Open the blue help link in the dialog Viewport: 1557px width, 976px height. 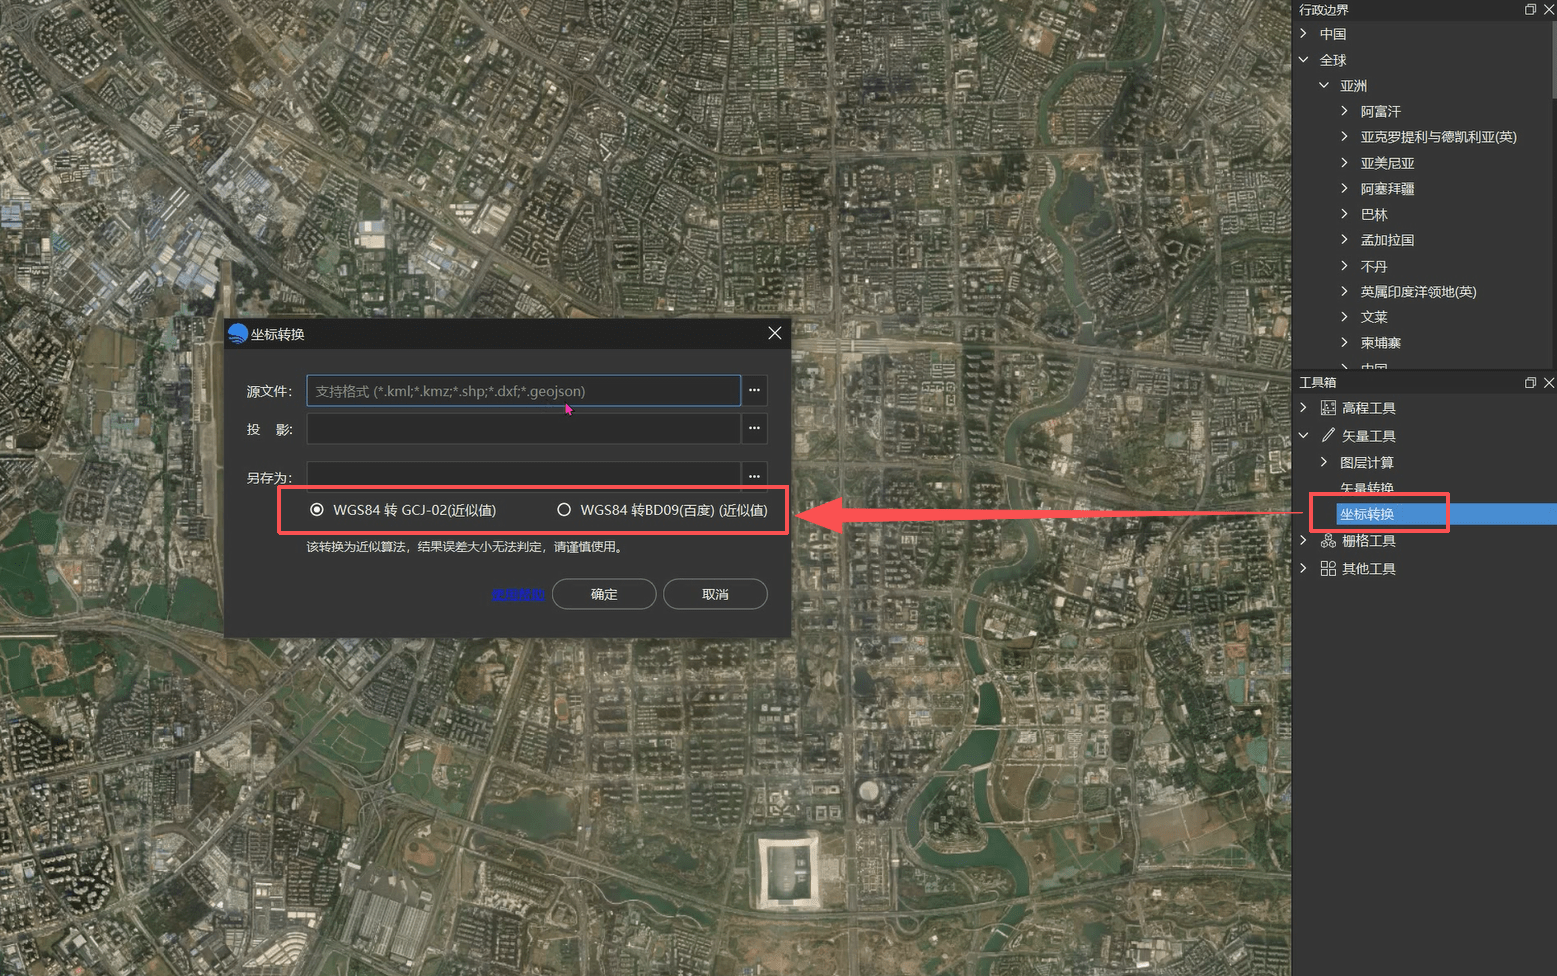coord(518,595)
